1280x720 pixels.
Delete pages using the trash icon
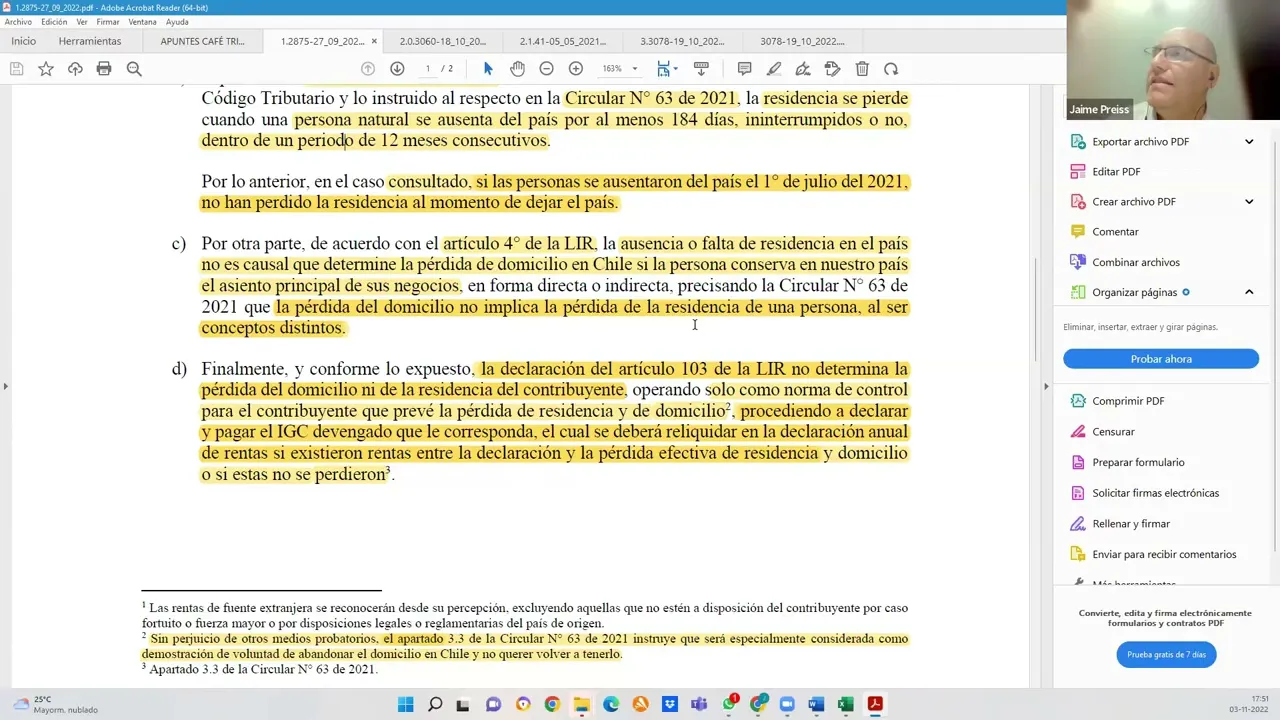[862, 68]
